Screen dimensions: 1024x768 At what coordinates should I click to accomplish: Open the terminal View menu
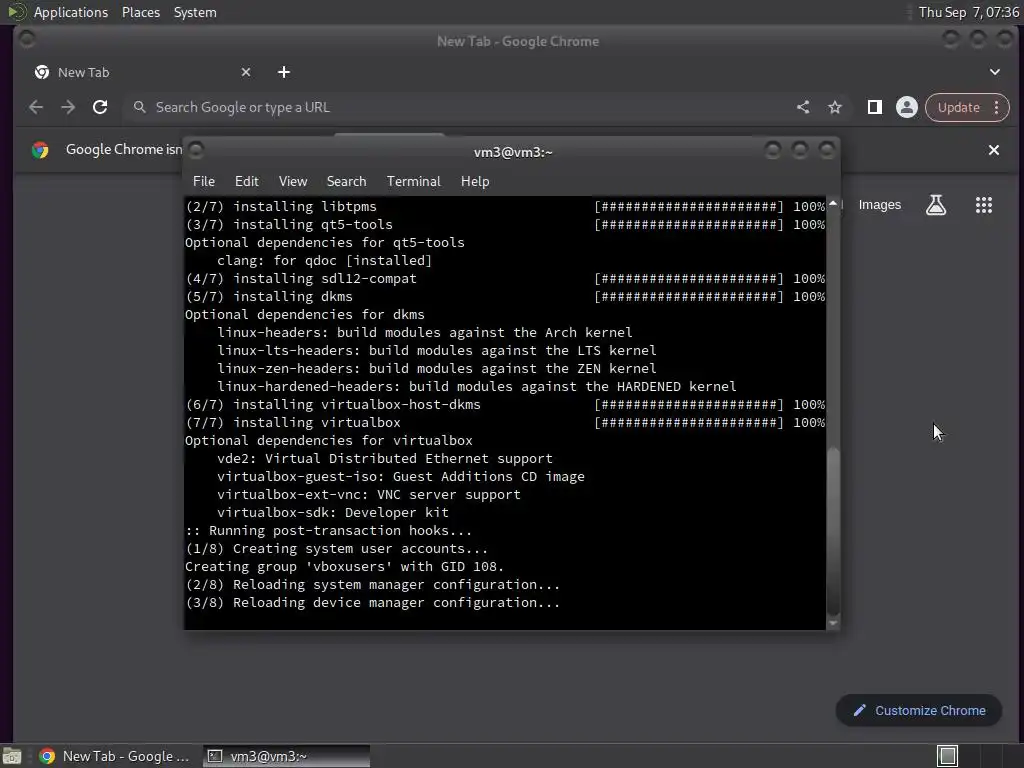(293, 182)
